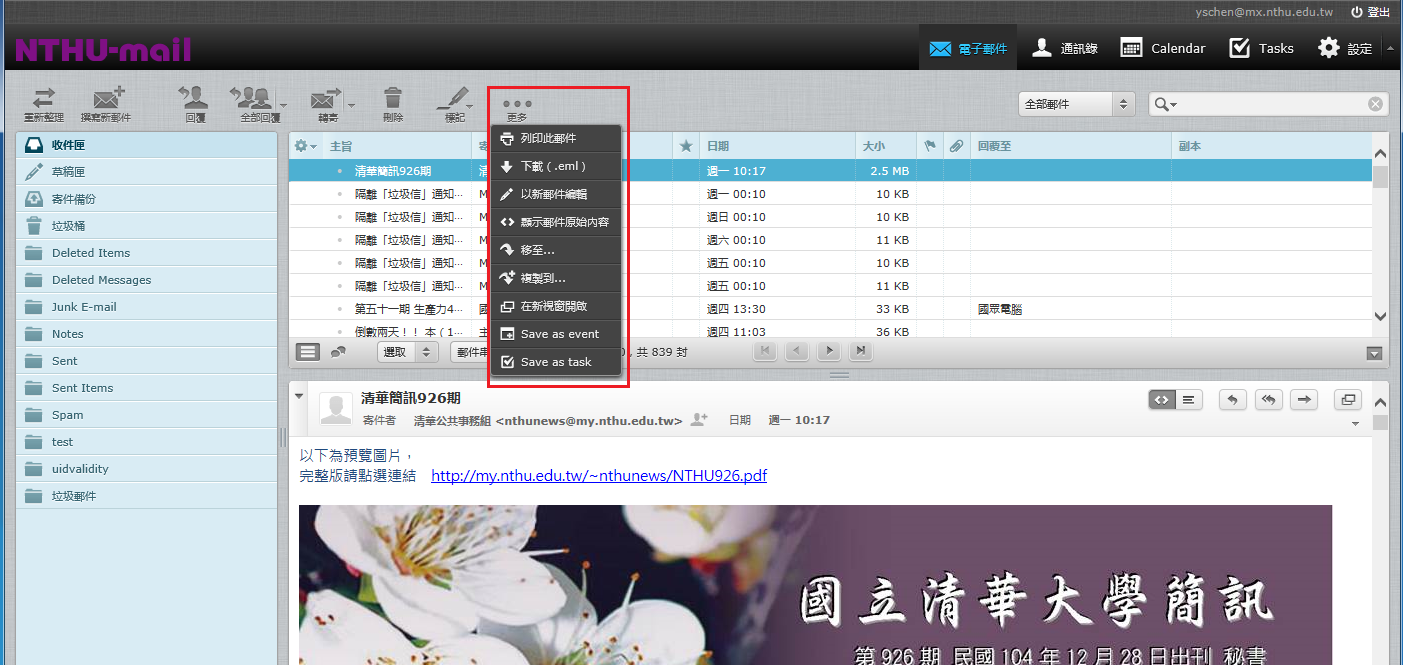Image resolution: width=1403 pixels, height=665 pixels.
Task: Click the refresh (重新整理) toolbar icon
Action: point(43,100)
